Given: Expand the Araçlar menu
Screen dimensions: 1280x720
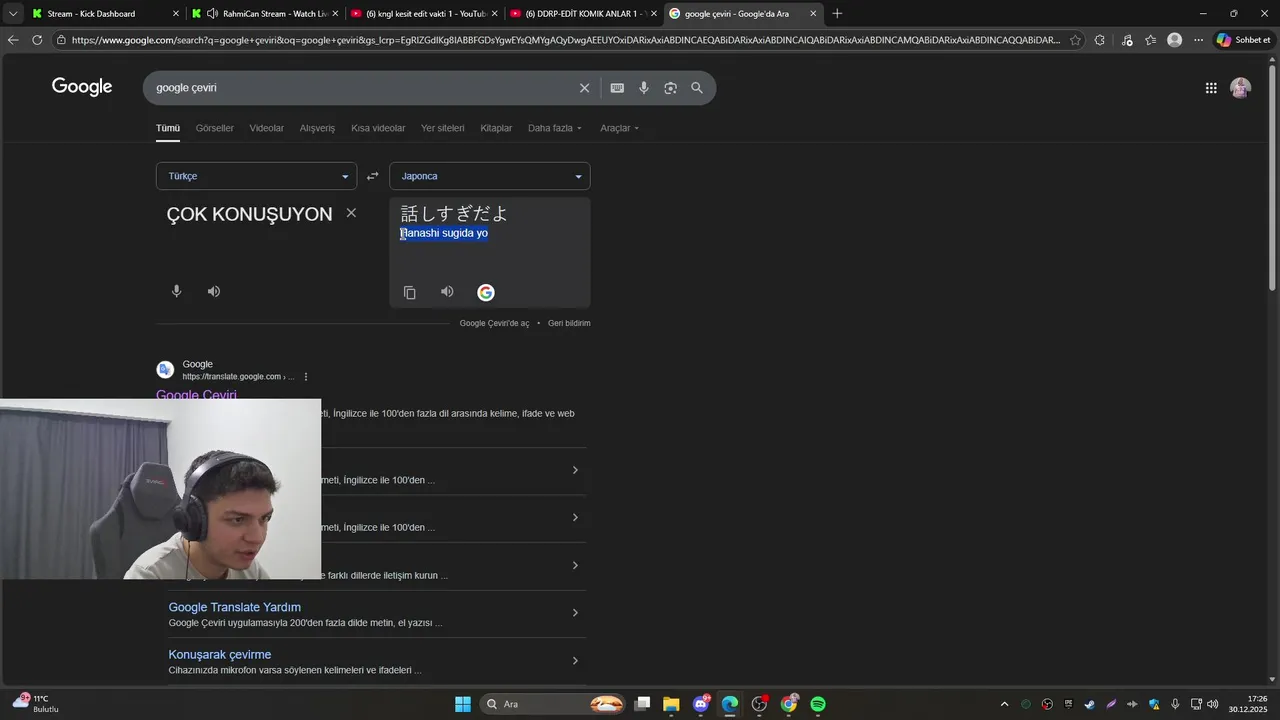Looking at the screenshot, I should [619, 128].
